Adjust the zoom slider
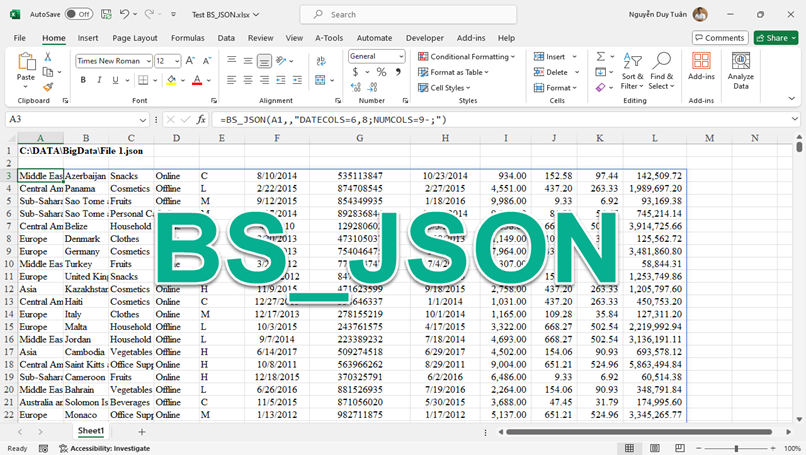 point(736,448)
